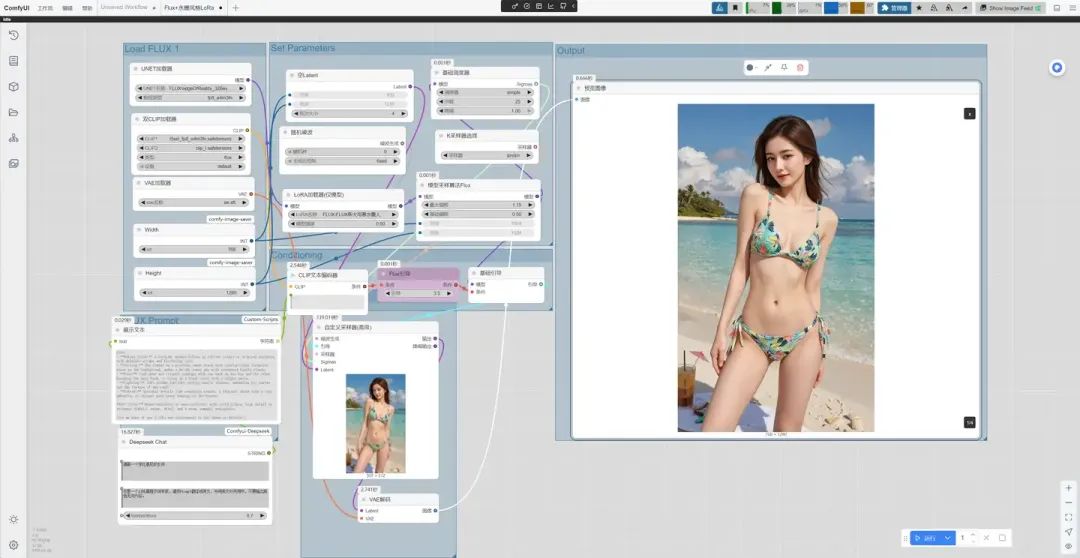The image size is (1080, 558).
Task: Open the workflows folder sidebar icon
Action: click(13, 112)
